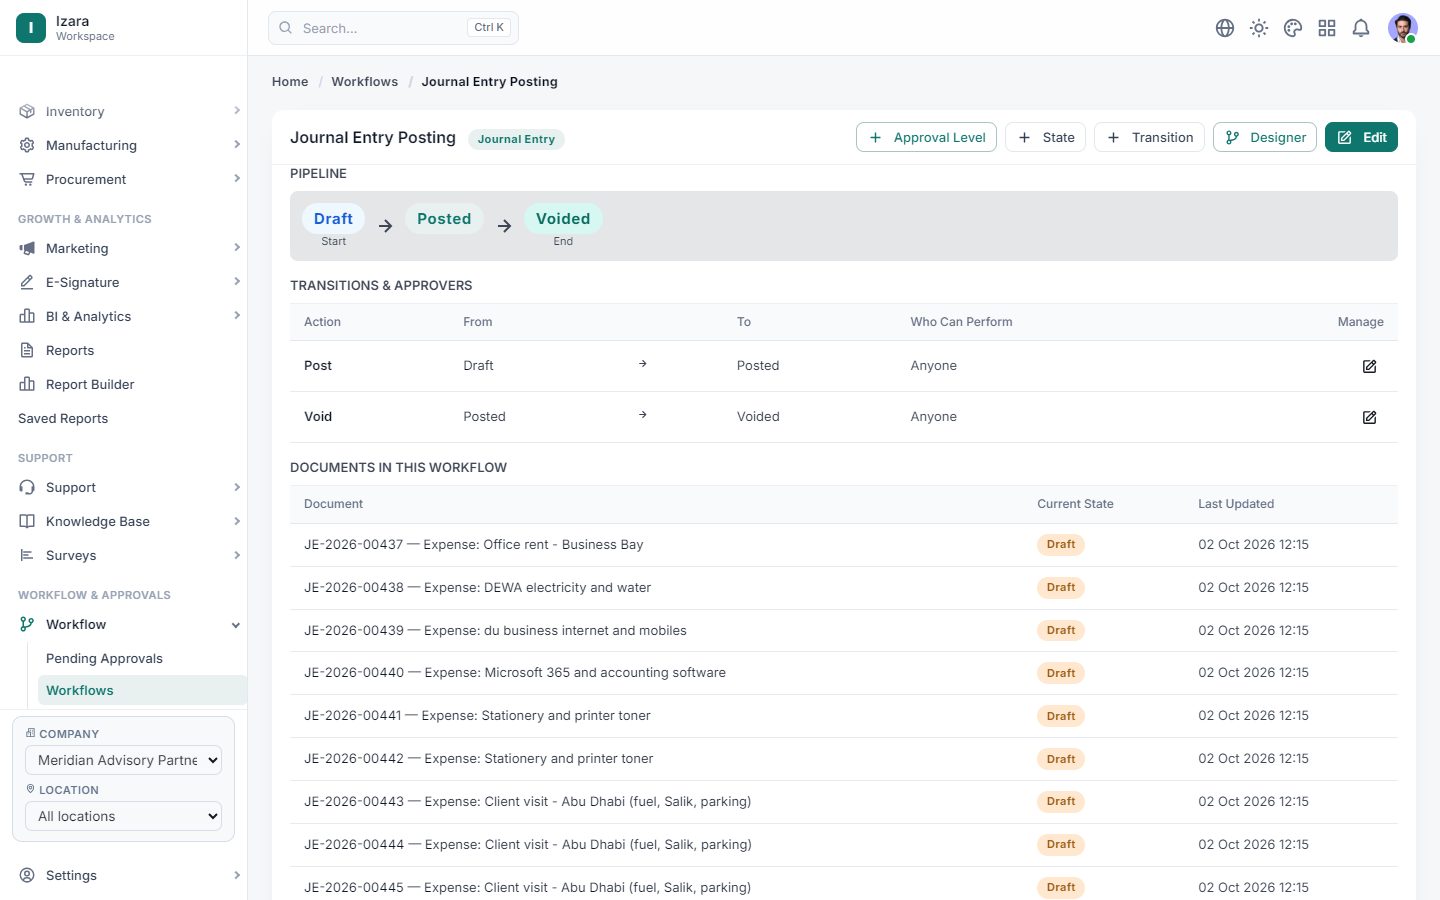Open Pending Approvals in sidebar
The height and width of the screenshot is (900, 1440).
click(104, 658)
